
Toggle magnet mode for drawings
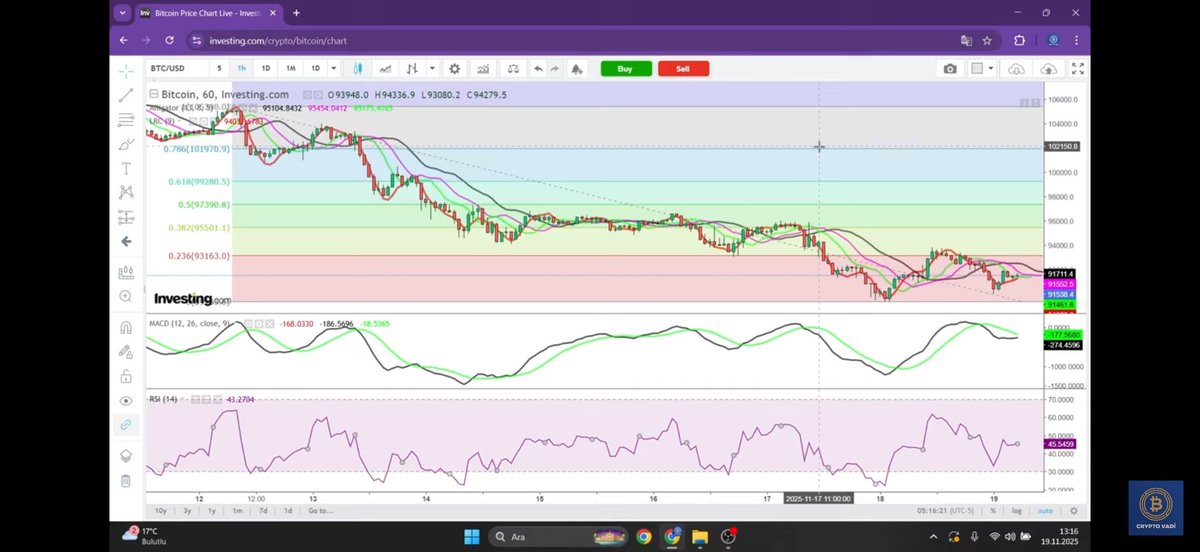click(126, 327)
